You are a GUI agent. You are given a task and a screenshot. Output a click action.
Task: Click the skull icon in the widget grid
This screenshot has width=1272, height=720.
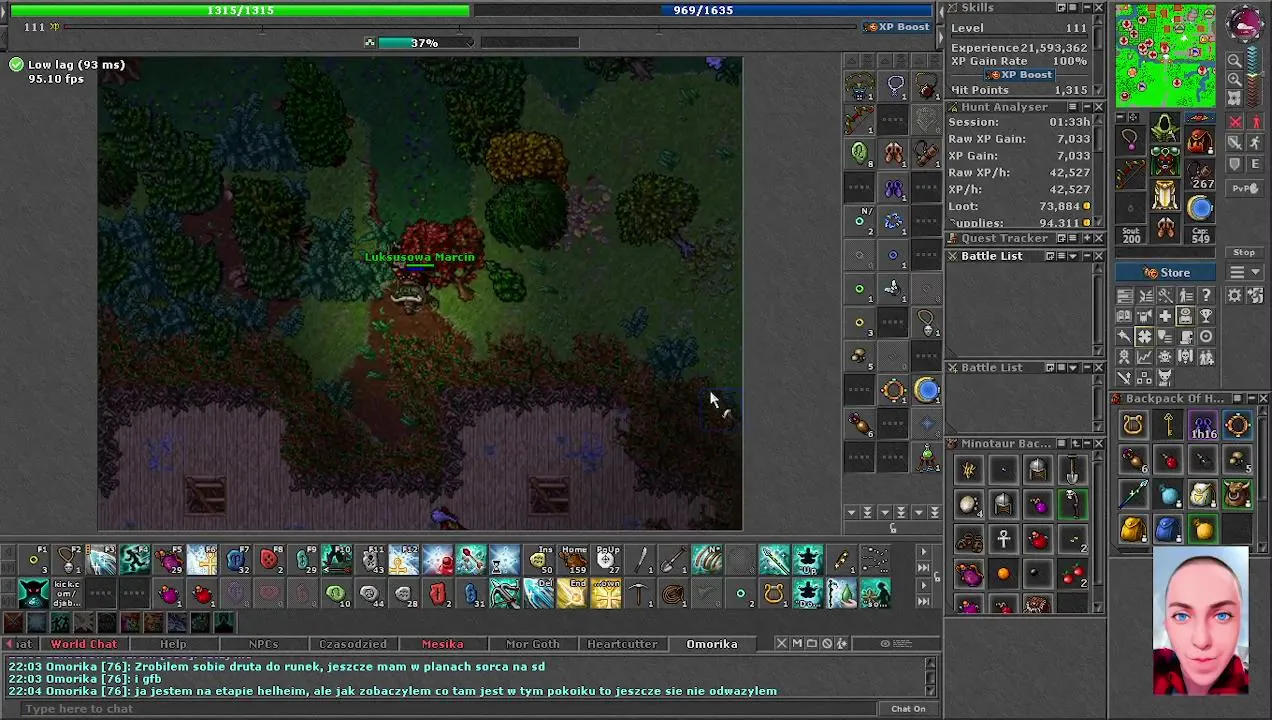coord(1165,357)
